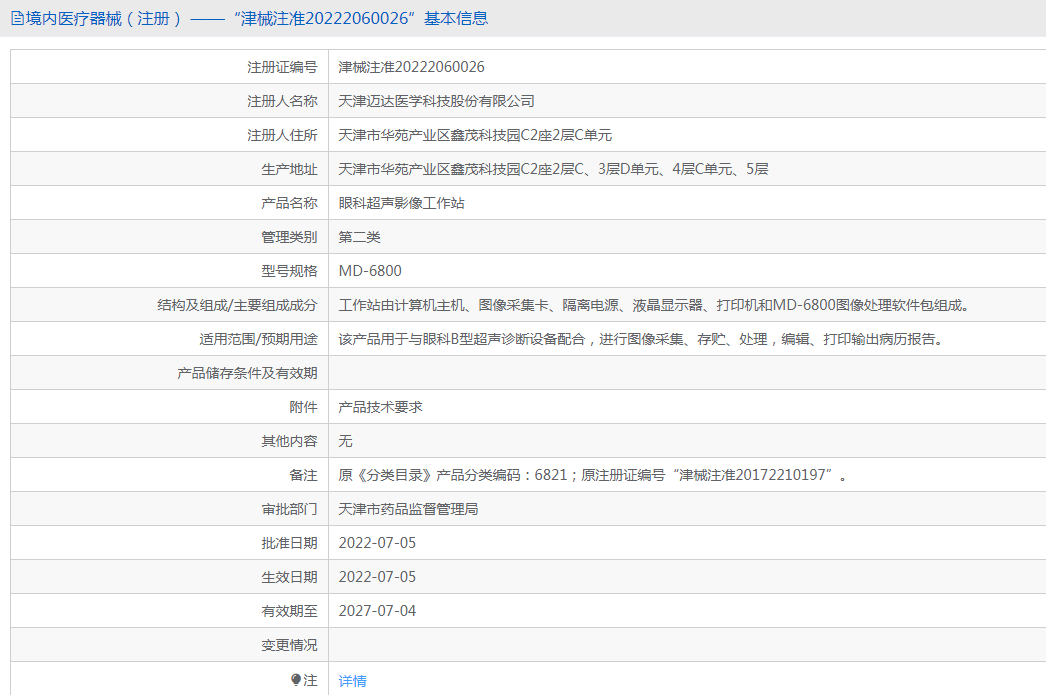This screenshot has height=695, width=1046.
Task: Select approving department 天津市药品监督管理局
Action: (408, 509)
